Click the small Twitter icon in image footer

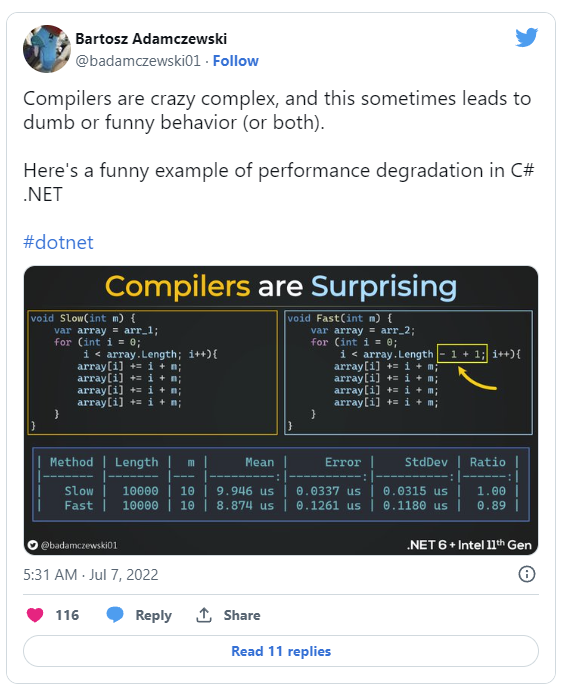pos(33,545)
